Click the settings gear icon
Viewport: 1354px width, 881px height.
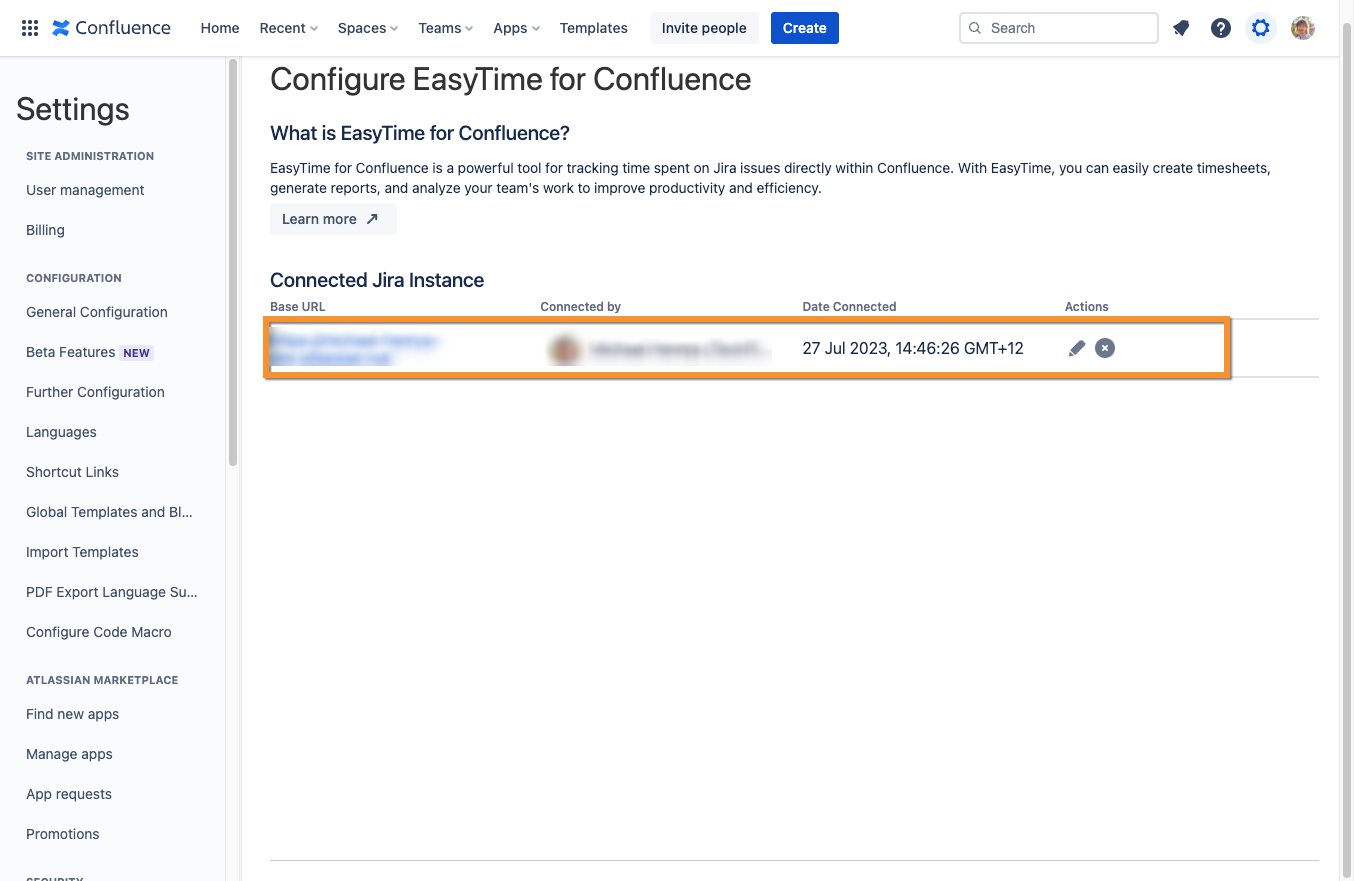click(1261, 28)
